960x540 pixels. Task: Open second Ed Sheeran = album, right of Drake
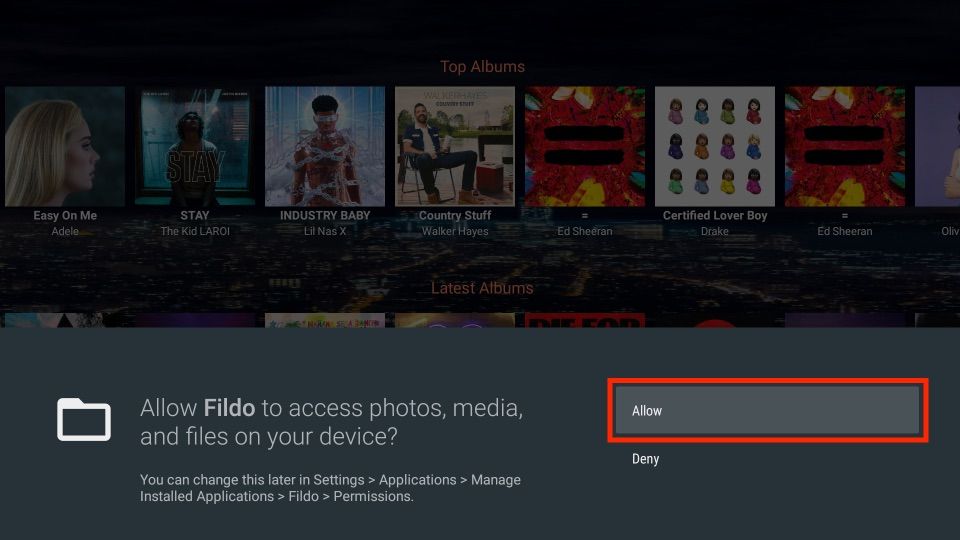click(x=845, y=146)
